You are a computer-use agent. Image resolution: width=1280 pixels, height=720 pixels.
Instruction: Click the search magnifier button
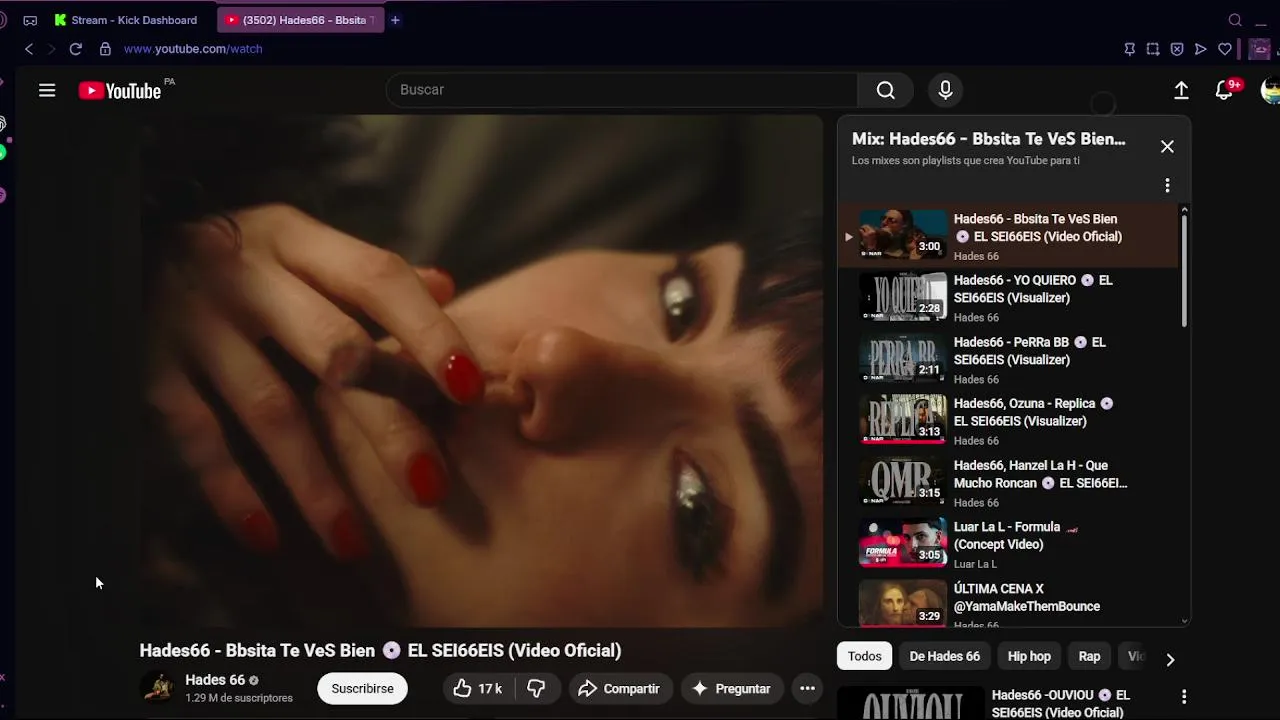coord(885,90)
